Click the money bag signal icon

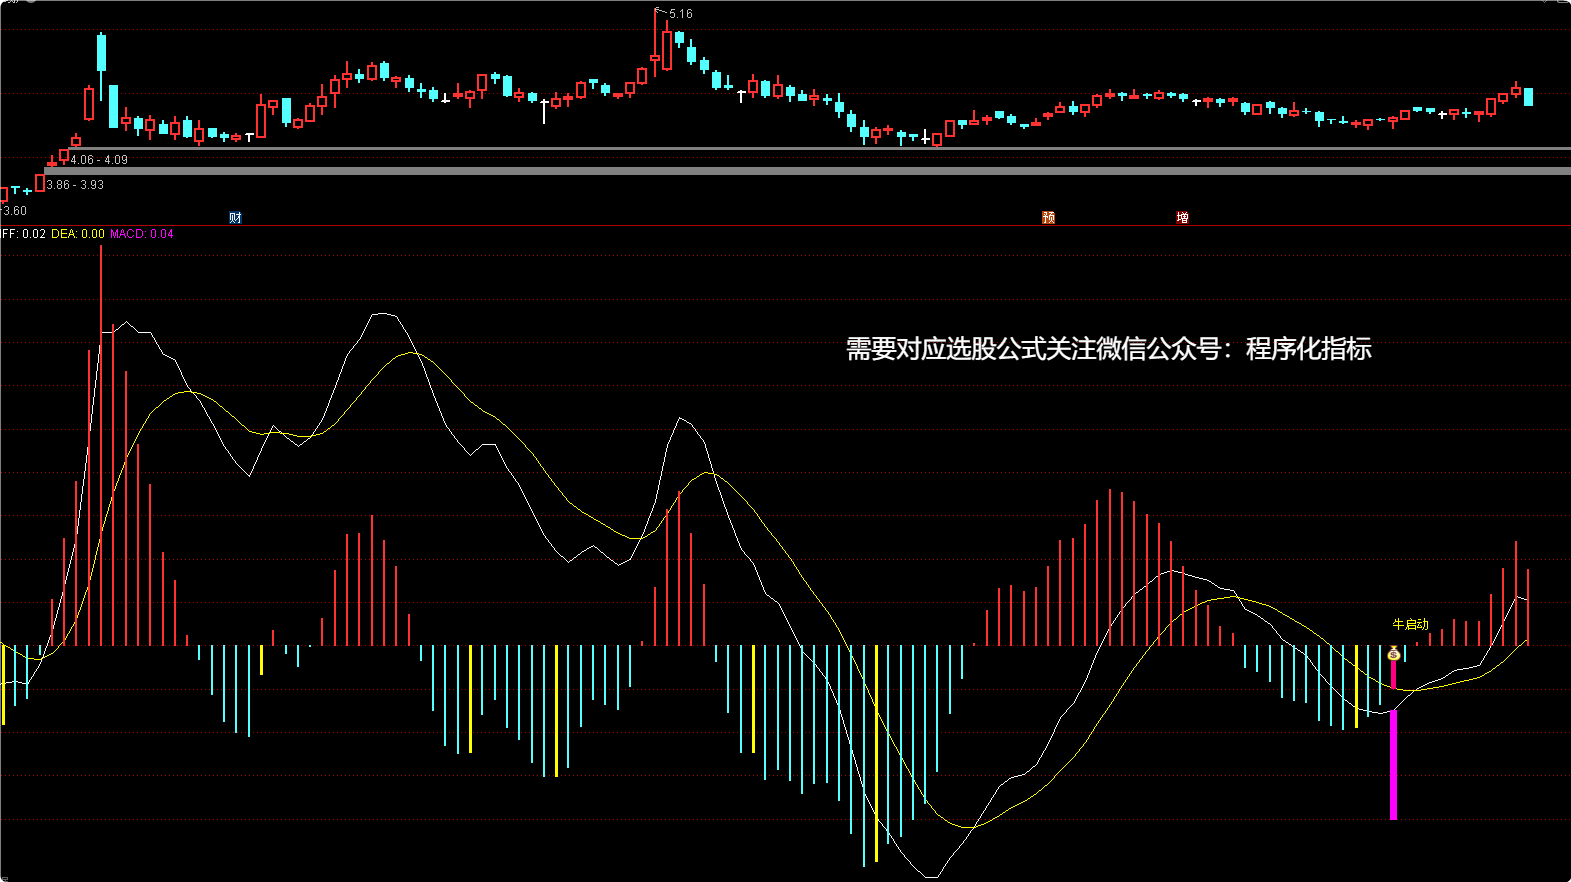[x=1393, y=654]
